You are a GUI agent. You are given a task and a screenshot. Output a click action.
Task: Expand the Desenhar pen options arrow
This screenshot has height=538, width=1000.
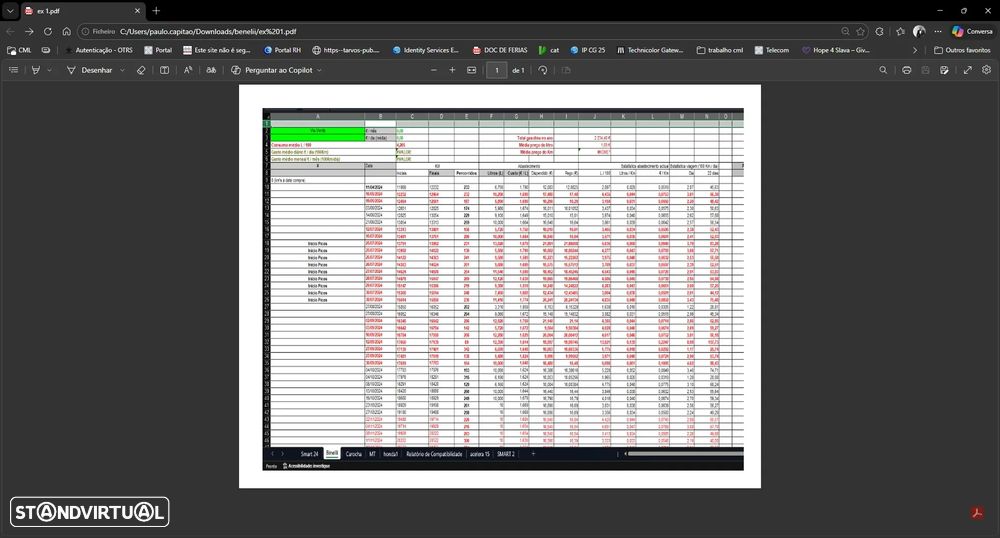(x=122, y=70)
